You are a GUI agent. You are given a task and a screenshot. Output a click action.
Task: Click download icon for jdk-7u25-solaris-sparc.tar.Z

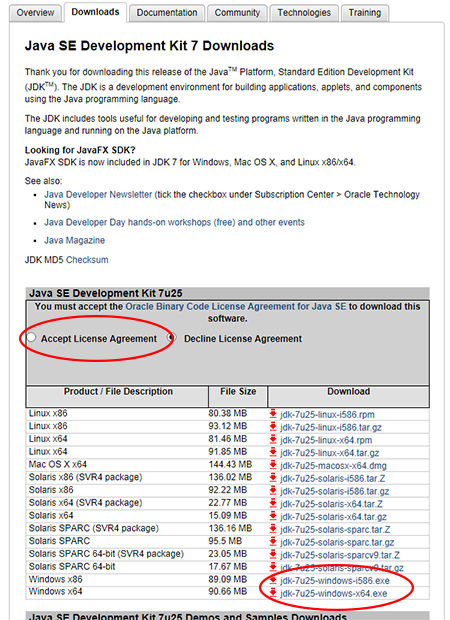[273, 528]
